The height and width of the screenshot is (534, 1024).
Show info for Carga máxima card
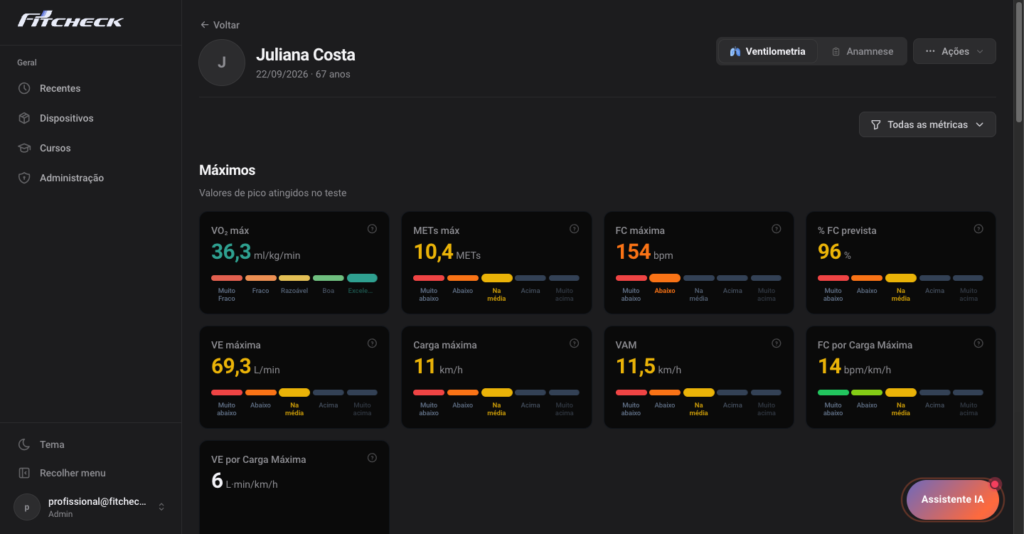(x=574, y=343)
